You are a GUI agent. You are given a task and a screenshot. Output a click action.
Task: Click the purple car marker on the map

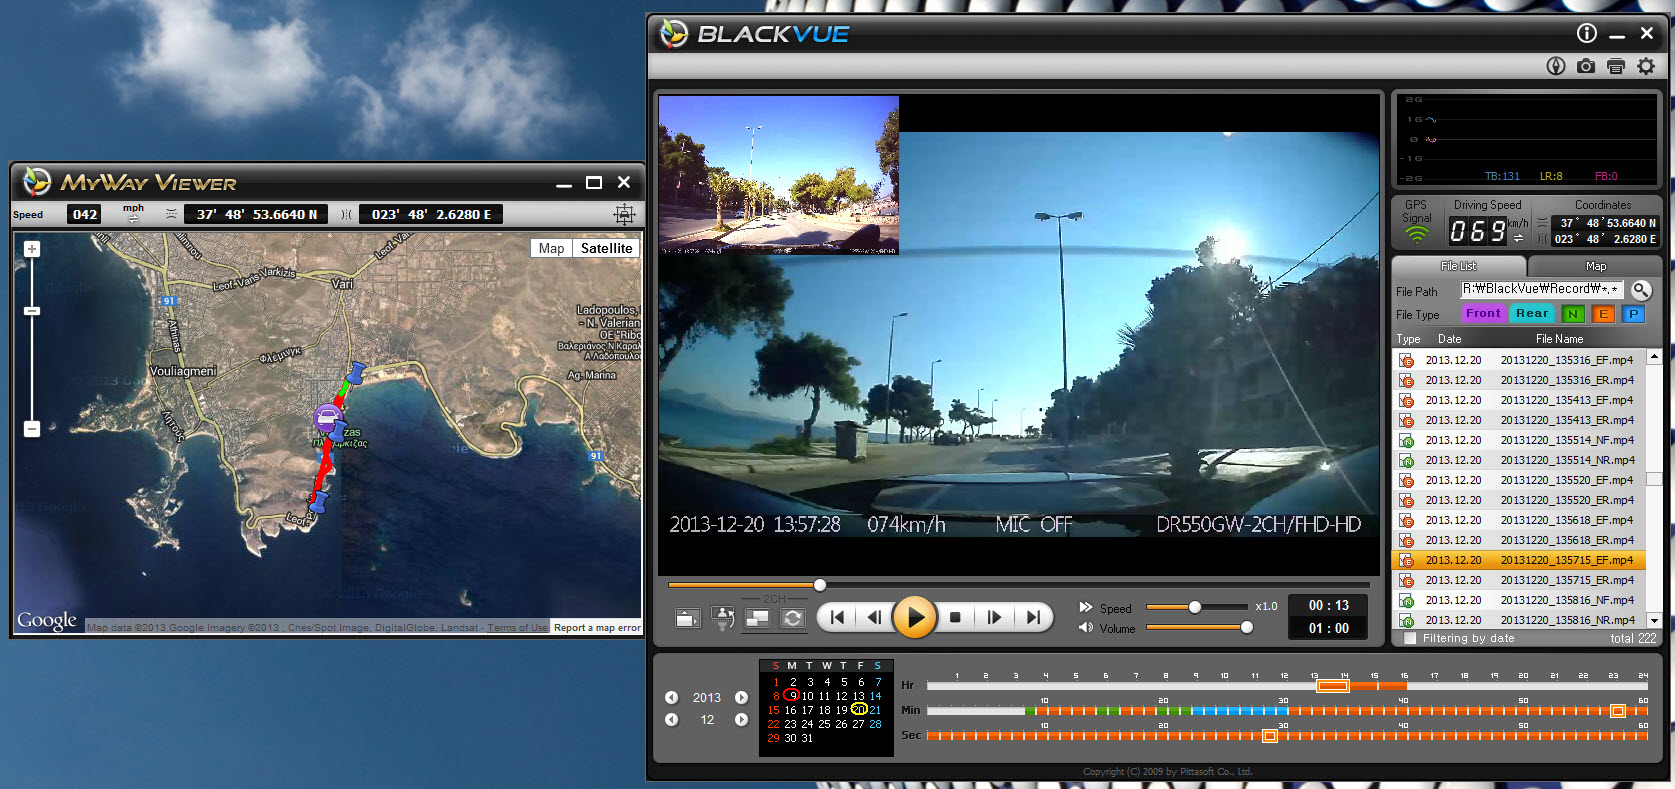click(328, 417)
